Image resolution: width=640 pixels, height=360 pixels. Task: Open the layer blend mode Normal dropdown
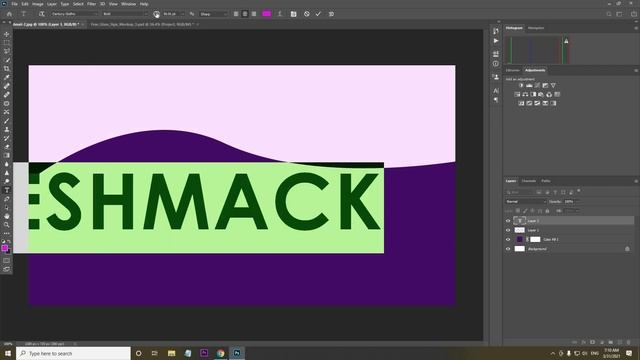coord(525,202)
